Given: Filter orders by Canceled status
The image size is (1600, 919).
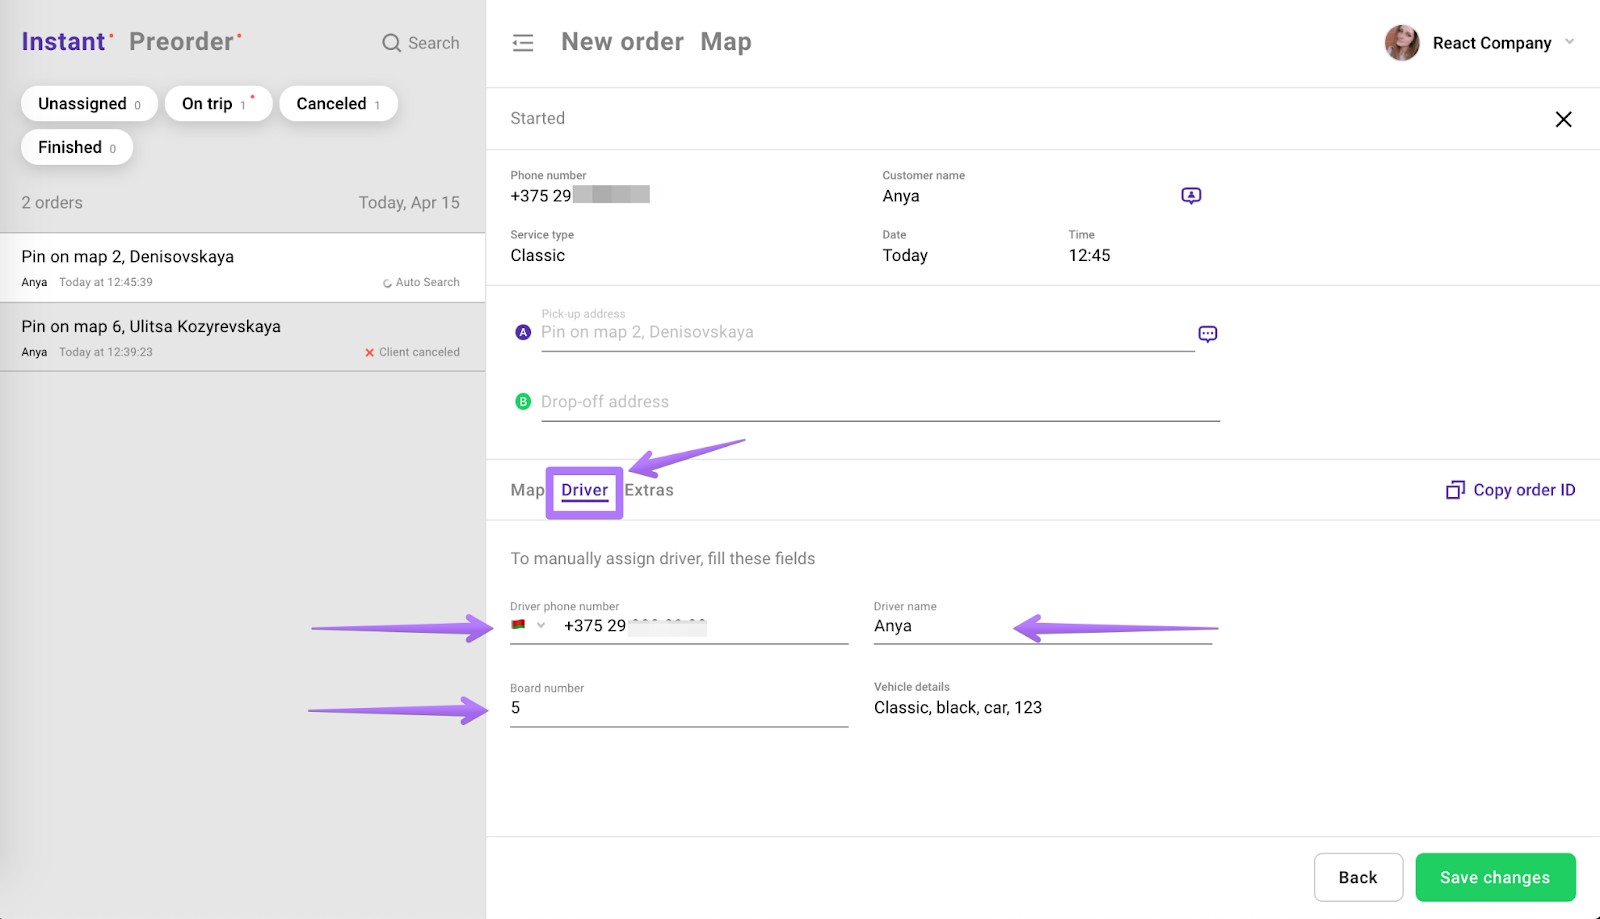Looking at the screenshot, I should pos(338,104).
